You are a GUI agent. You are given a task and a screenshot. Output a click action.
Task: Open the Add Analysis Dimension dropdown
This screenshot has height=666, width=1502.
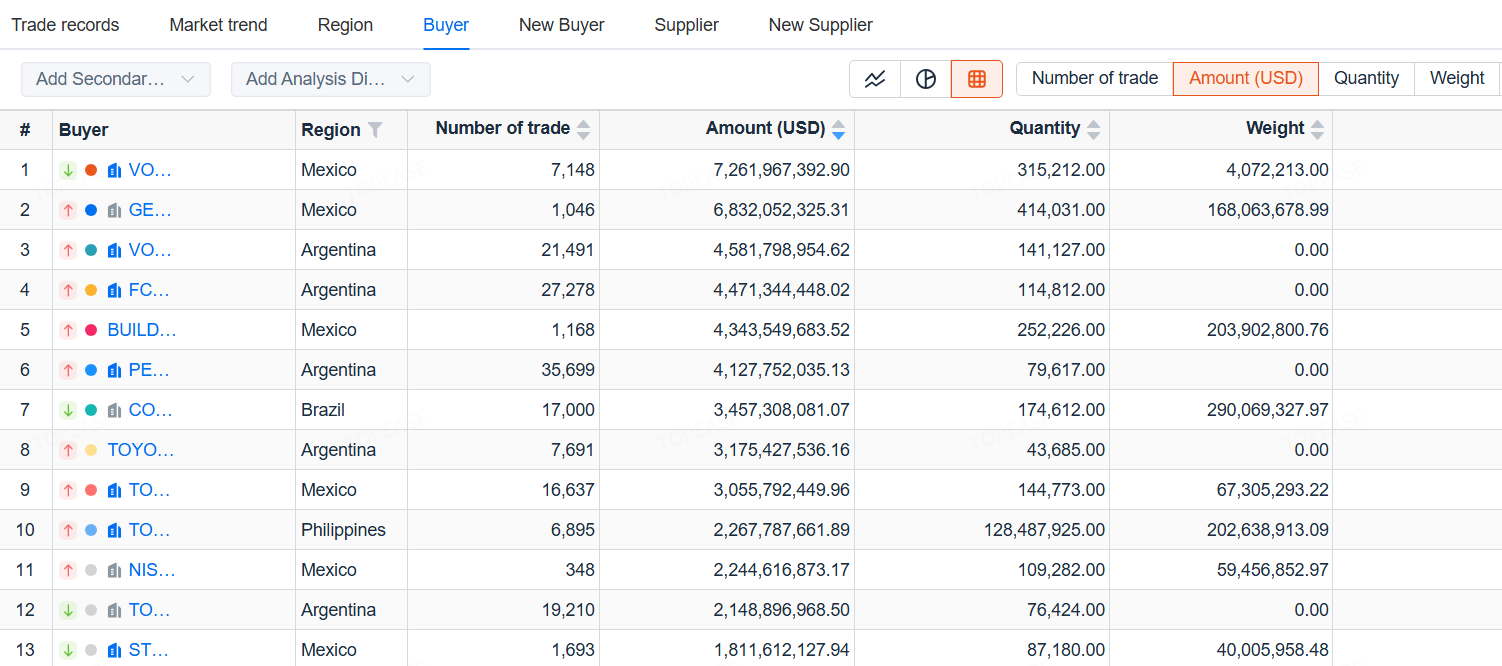[x=331, y=79]
